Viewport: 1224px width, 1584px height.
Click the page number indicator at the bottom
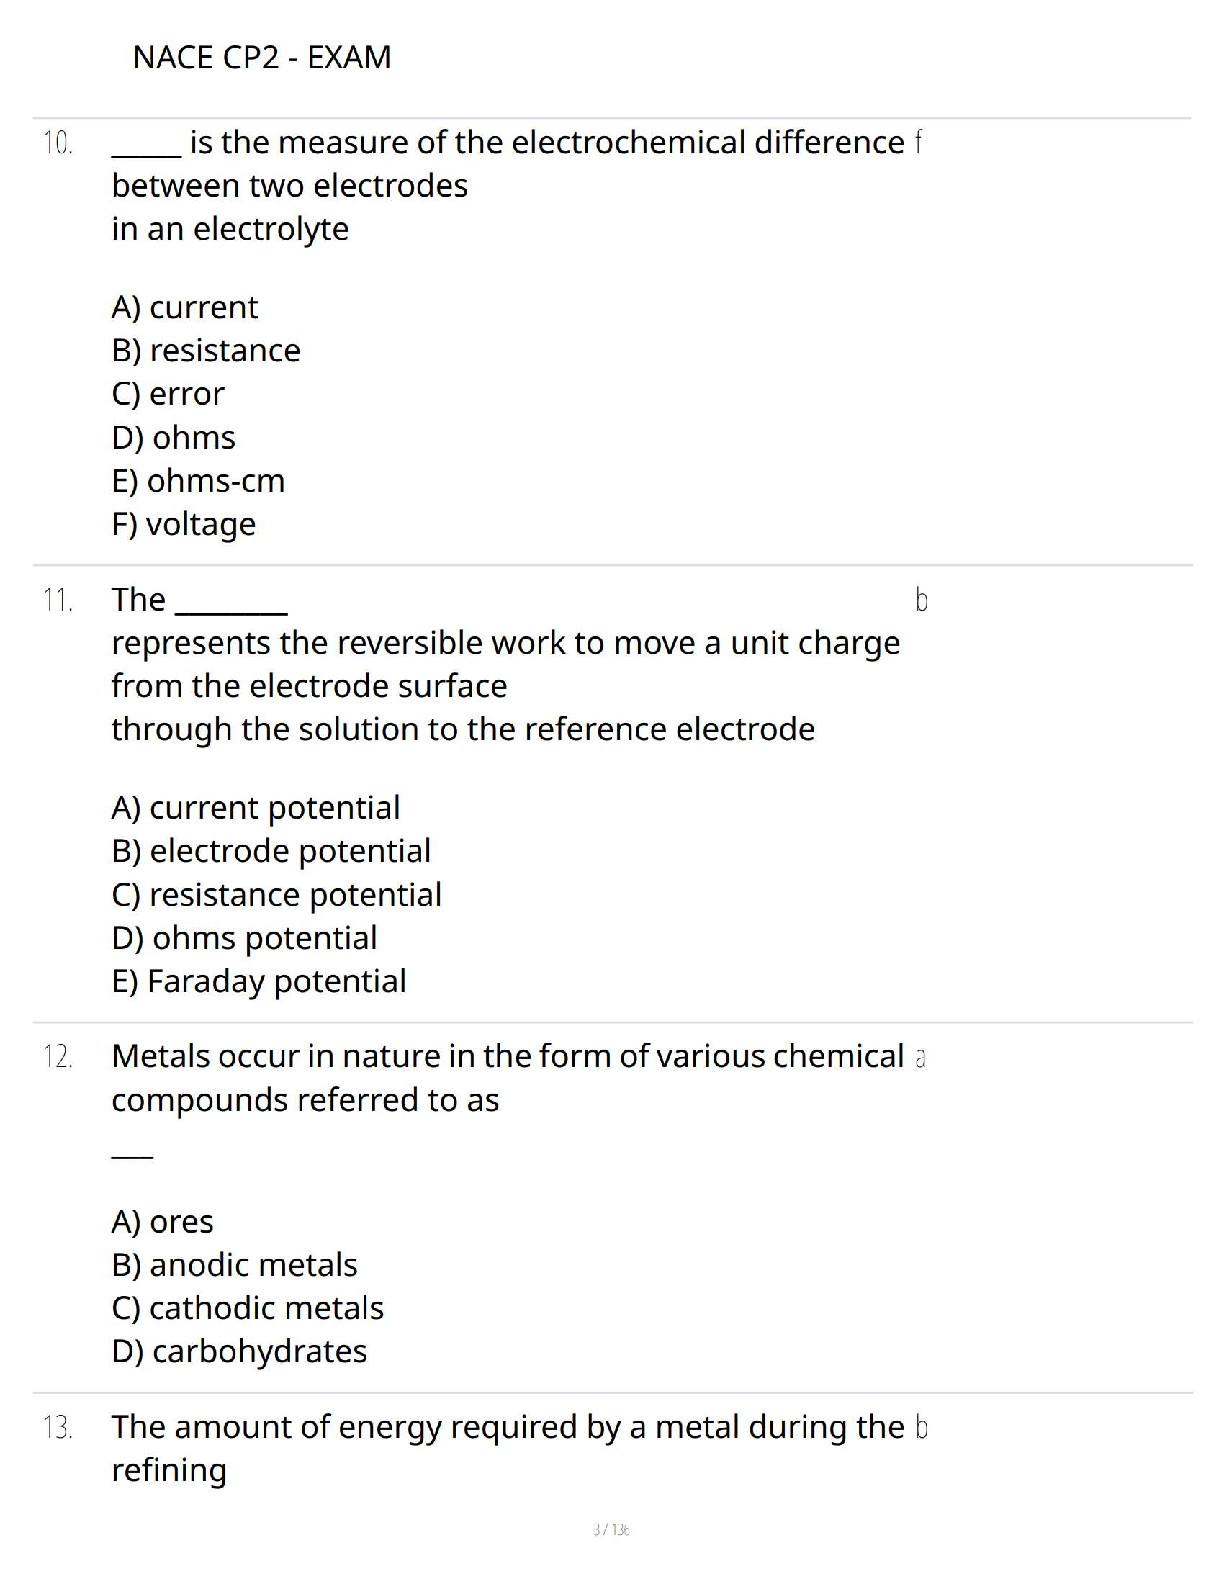click(611, 1529)
